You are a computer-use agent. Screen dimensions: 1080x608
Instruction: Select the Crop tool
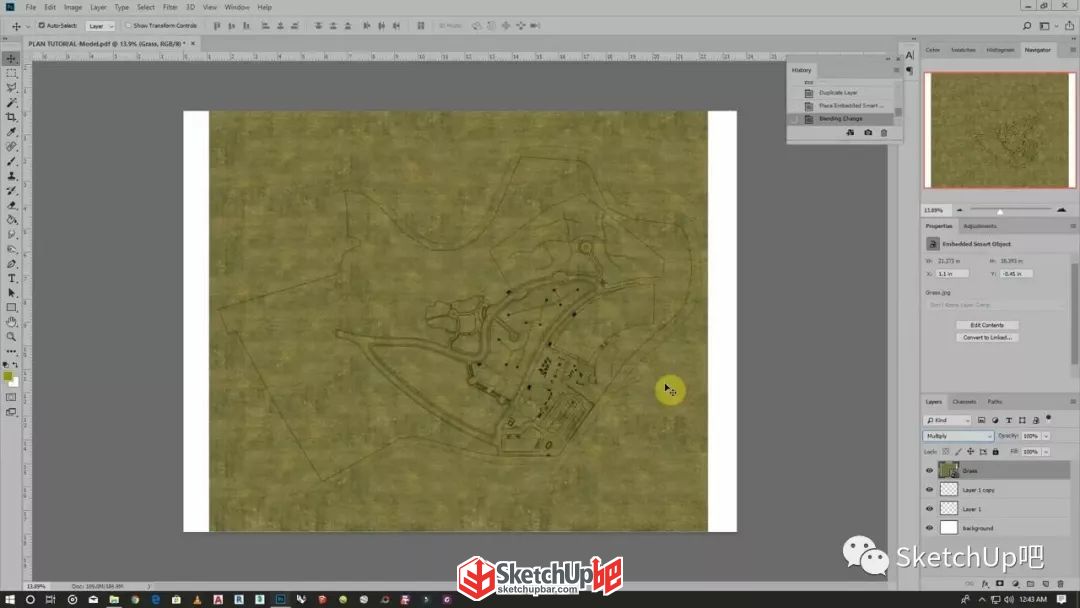tap(11, 117)
